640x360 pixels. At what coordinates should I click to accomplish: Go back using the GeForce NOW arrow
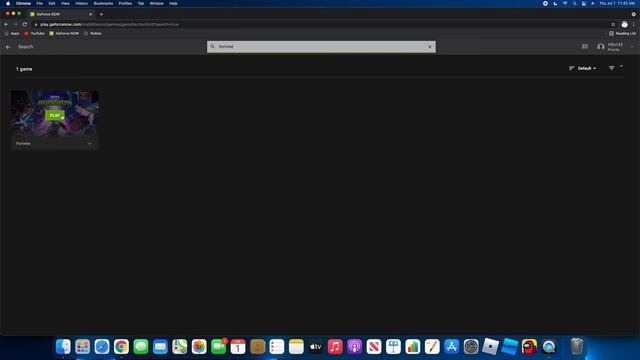click(8, 47)
